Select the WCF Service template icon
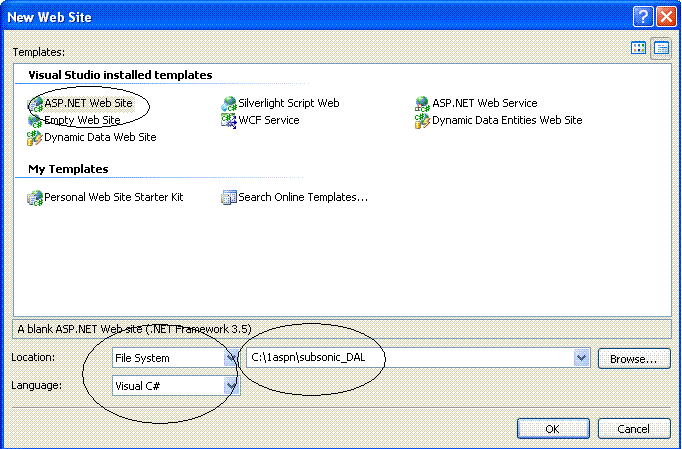This screenshot has height=449, width=682. coord(229,121)
